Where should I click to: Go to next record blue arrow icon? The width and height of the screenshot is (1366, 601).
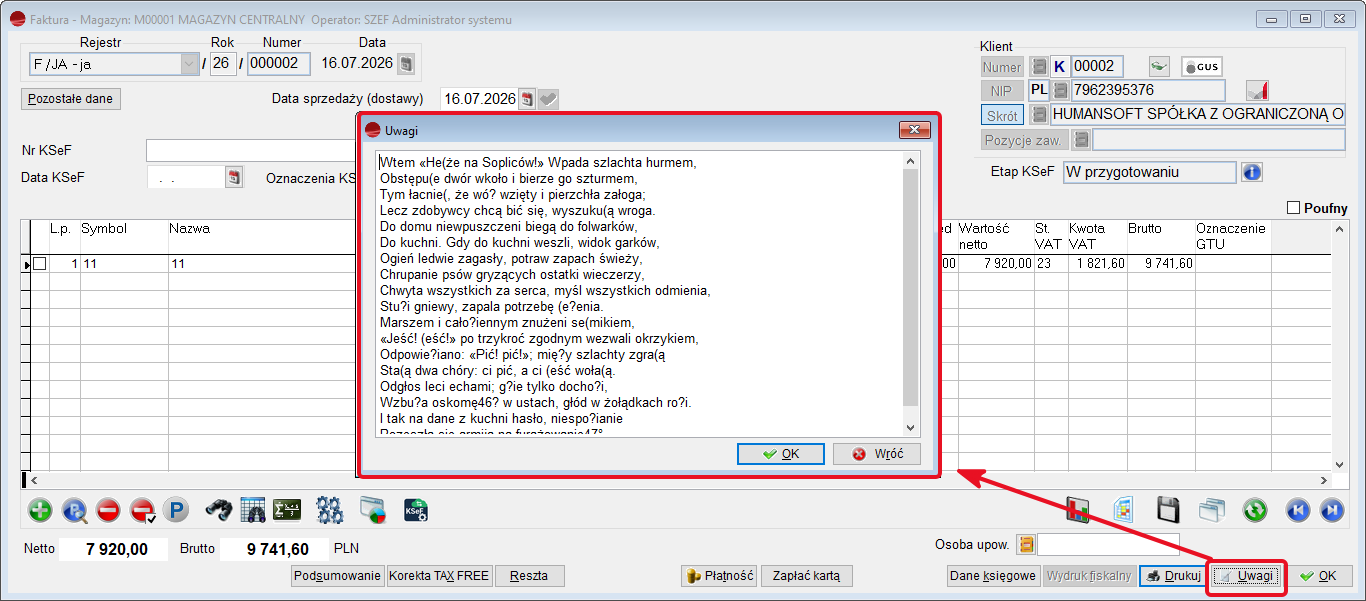pos(1331,510)
